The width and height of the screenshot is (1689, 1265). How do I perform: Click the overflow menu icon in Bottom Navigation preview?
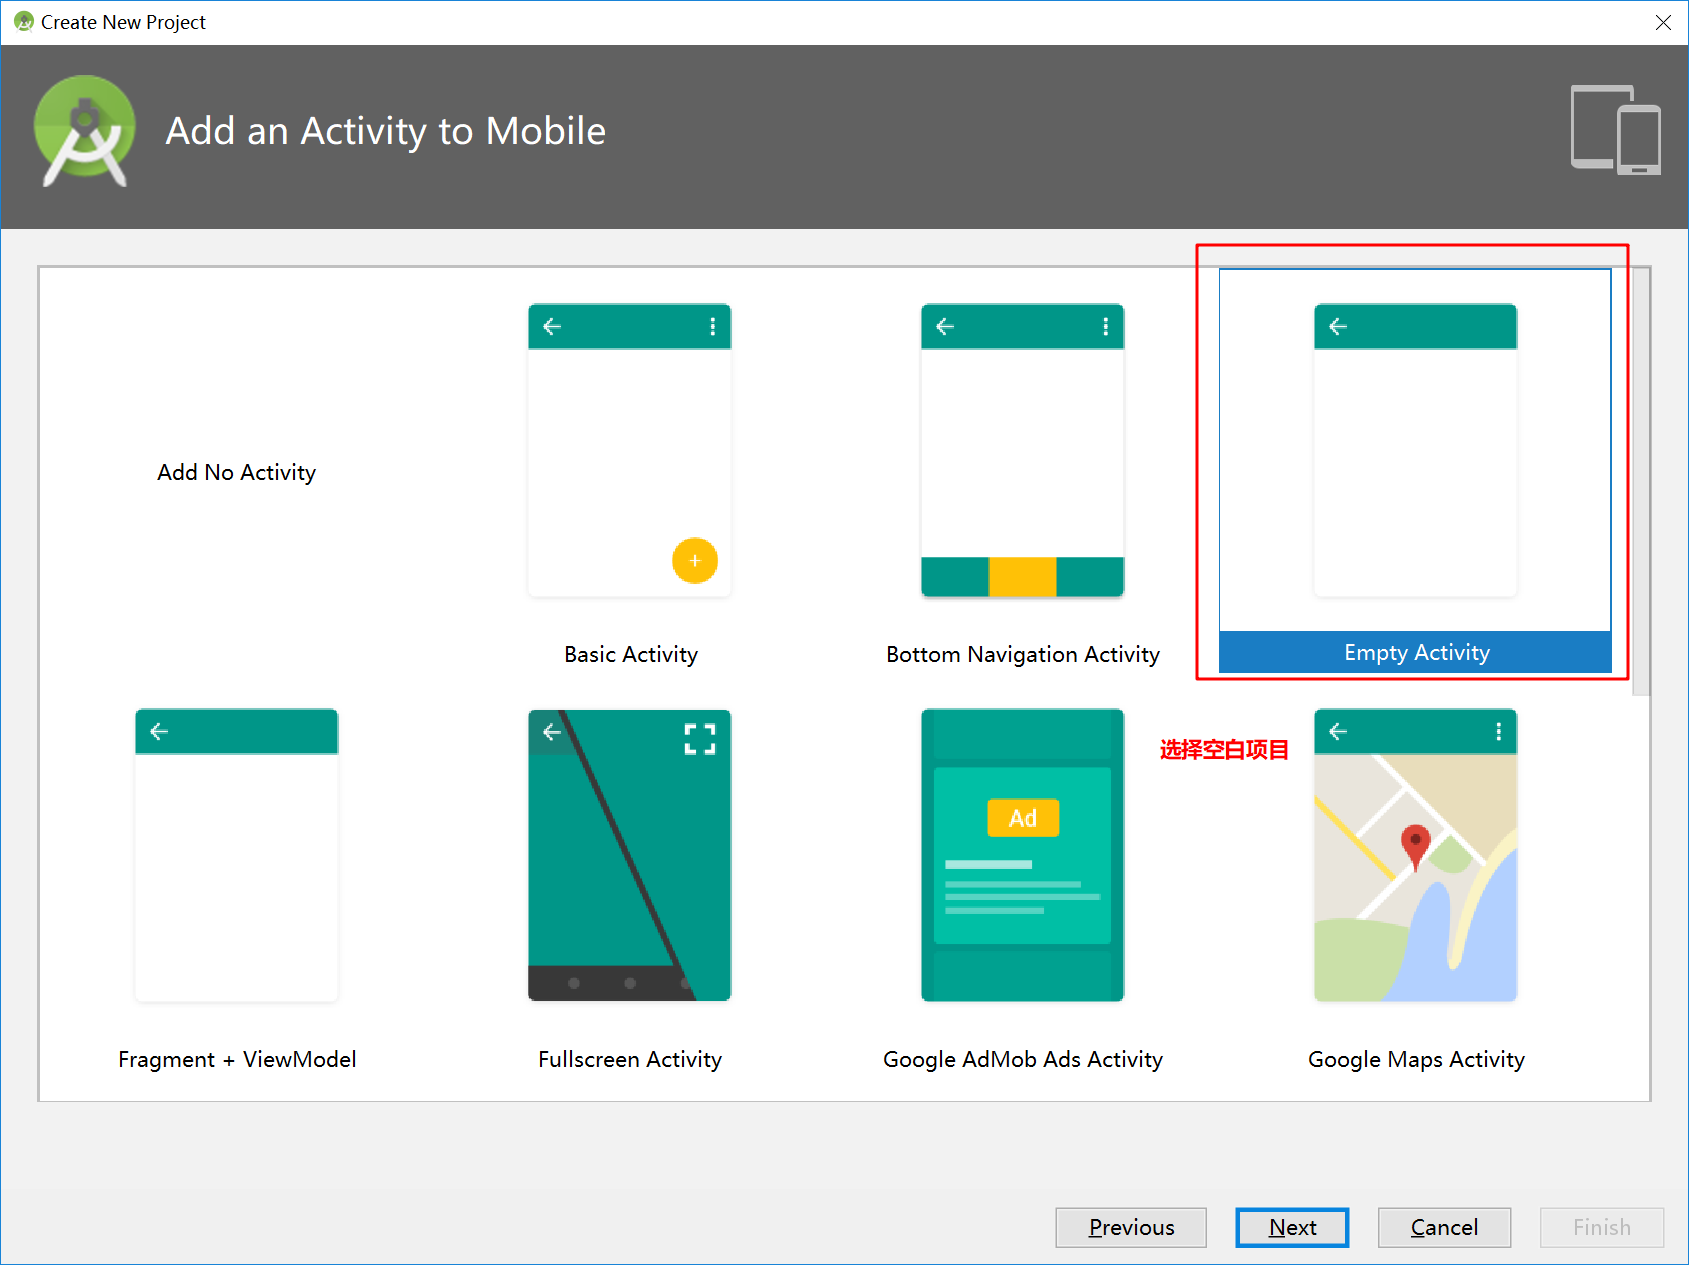pyautogui.click(x=1106, y=326)
